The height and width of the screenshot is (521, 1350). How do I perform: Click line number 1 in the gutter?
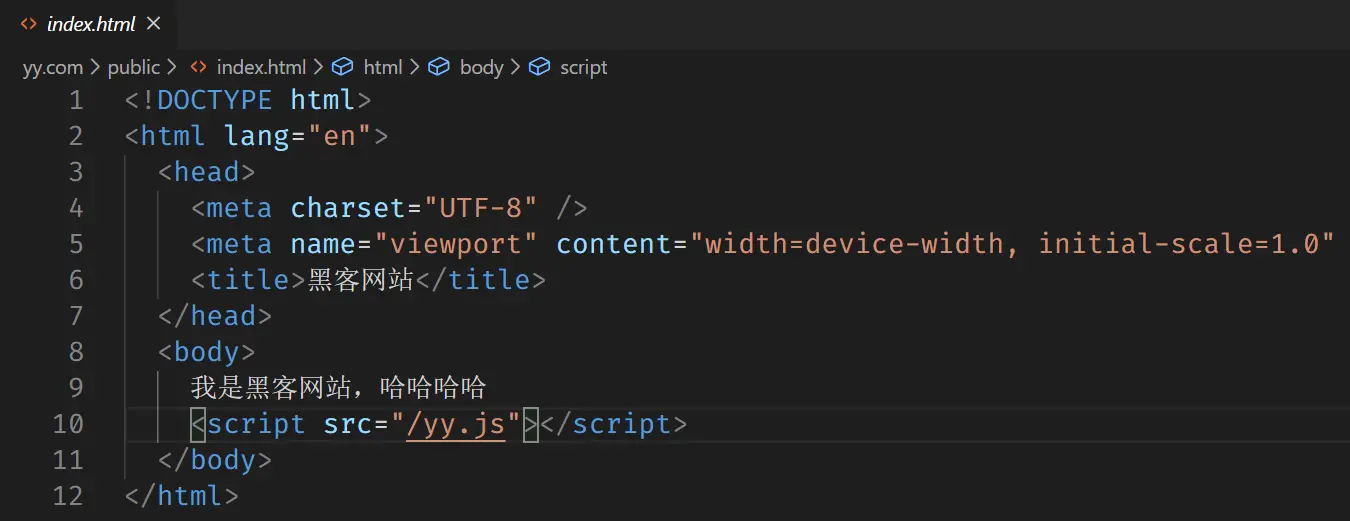[76, 100]
